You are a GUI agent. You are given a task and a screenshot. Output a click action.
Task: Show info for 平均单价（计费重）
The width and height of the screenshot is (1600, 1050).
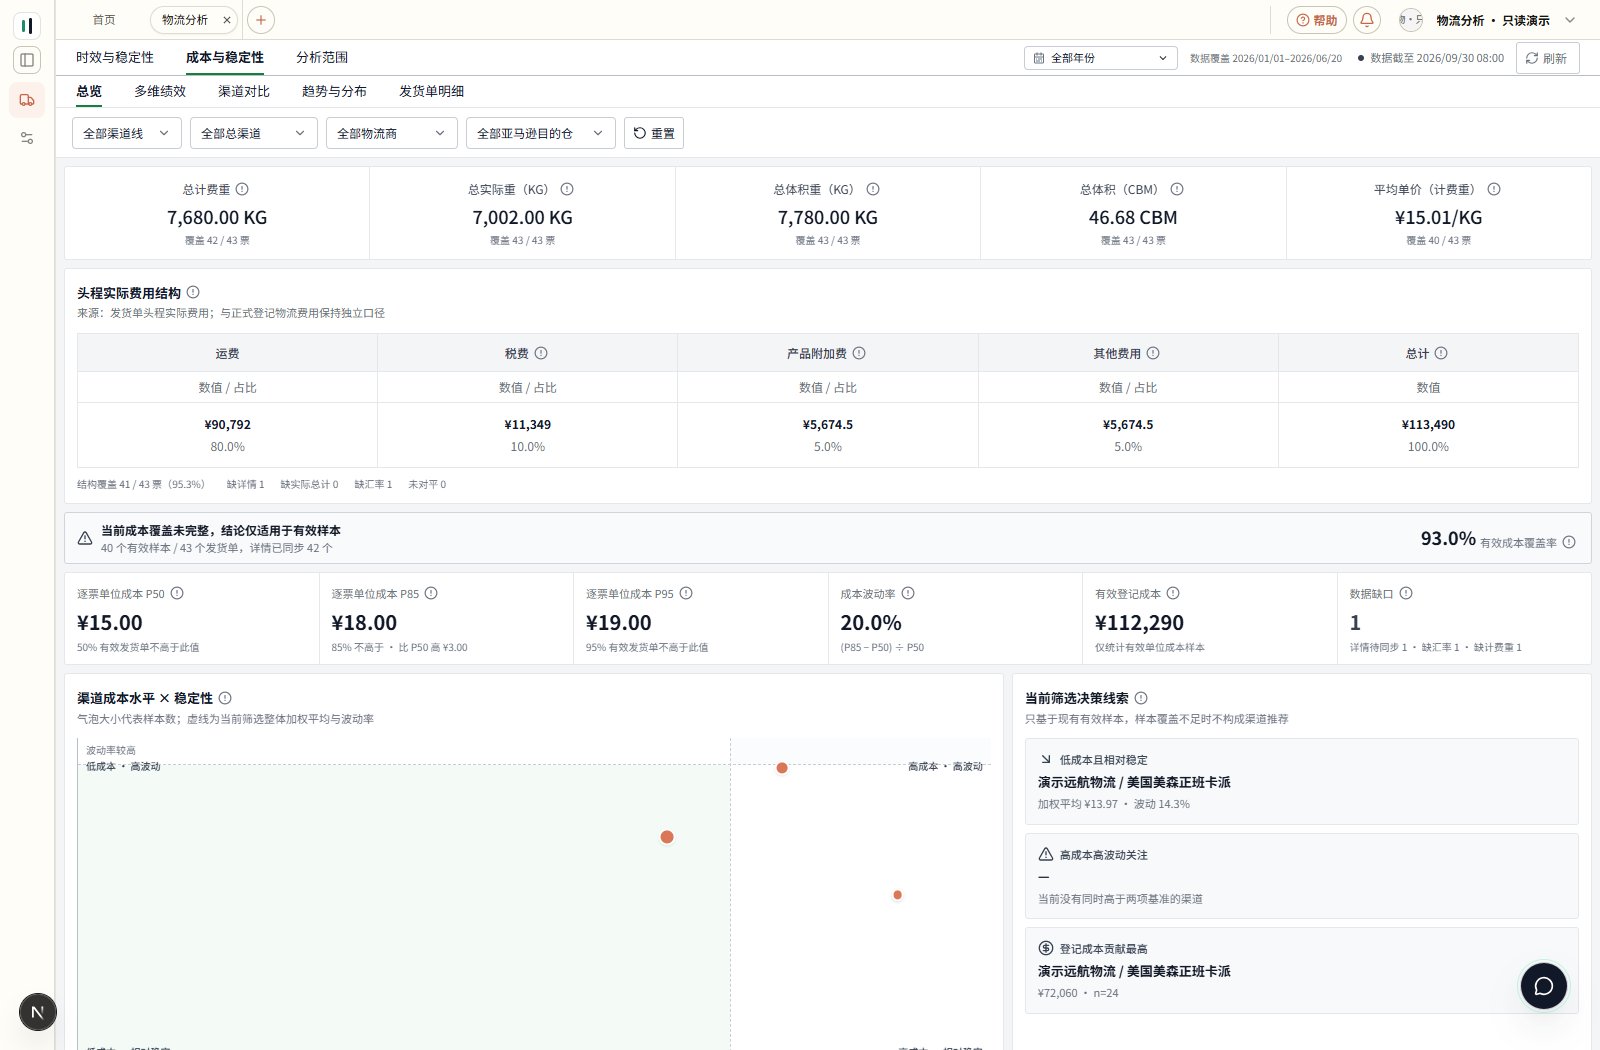click(x=1494, y=189)
